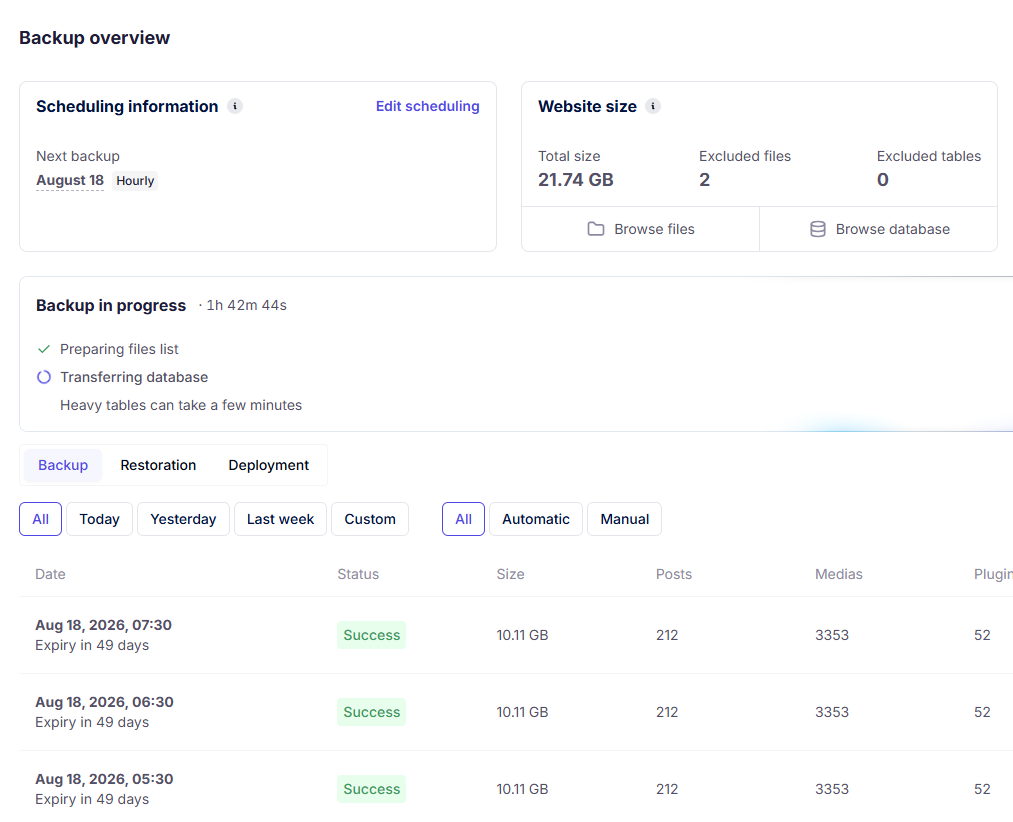Click the Size column header
This screenshot has height=822, width=1013.
510,574
